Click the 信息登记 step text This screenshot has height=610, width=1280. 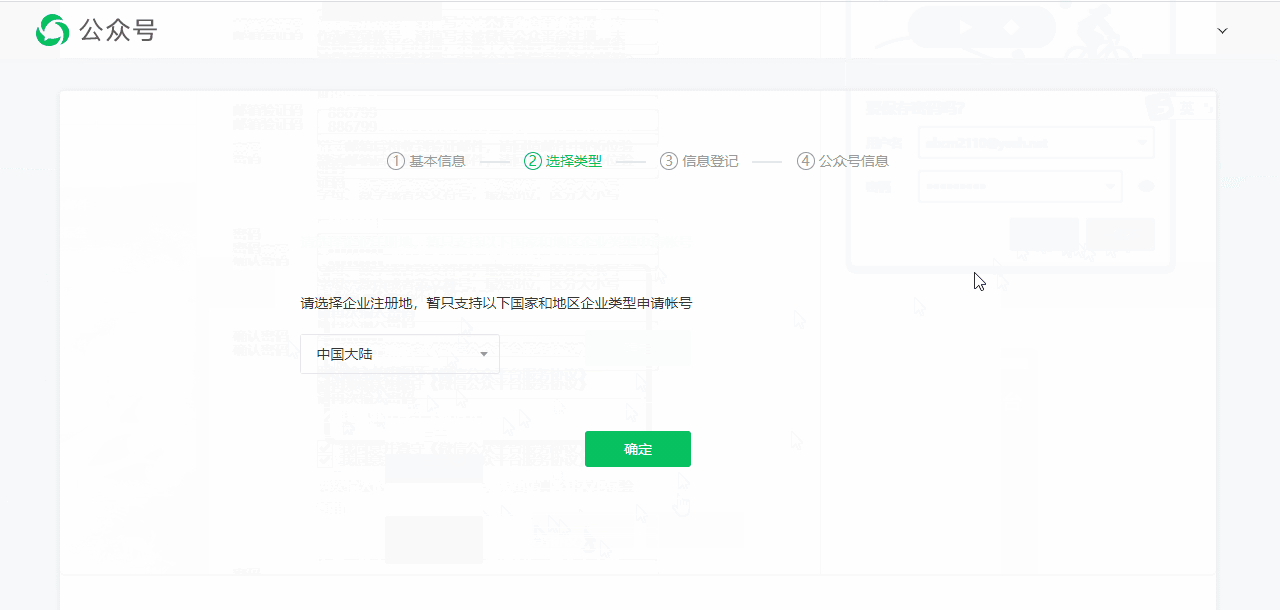click(710, 161)
